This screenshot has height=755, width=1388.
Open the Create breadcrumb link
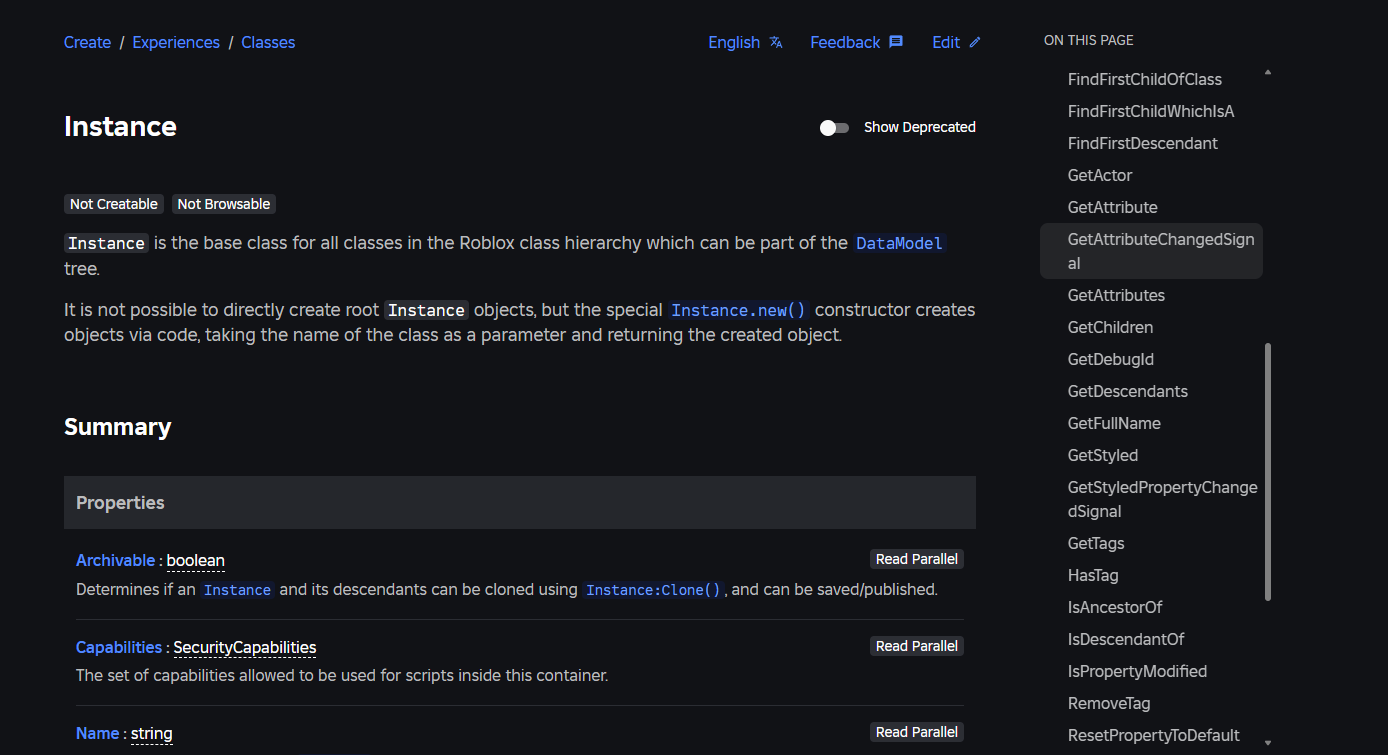pos(87,42)
